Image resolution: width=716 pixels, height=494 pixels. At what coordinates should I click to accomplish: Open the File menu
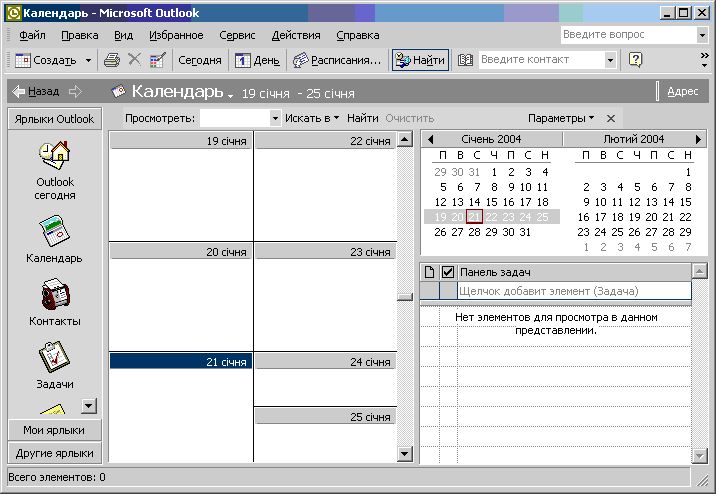point(32,35)
